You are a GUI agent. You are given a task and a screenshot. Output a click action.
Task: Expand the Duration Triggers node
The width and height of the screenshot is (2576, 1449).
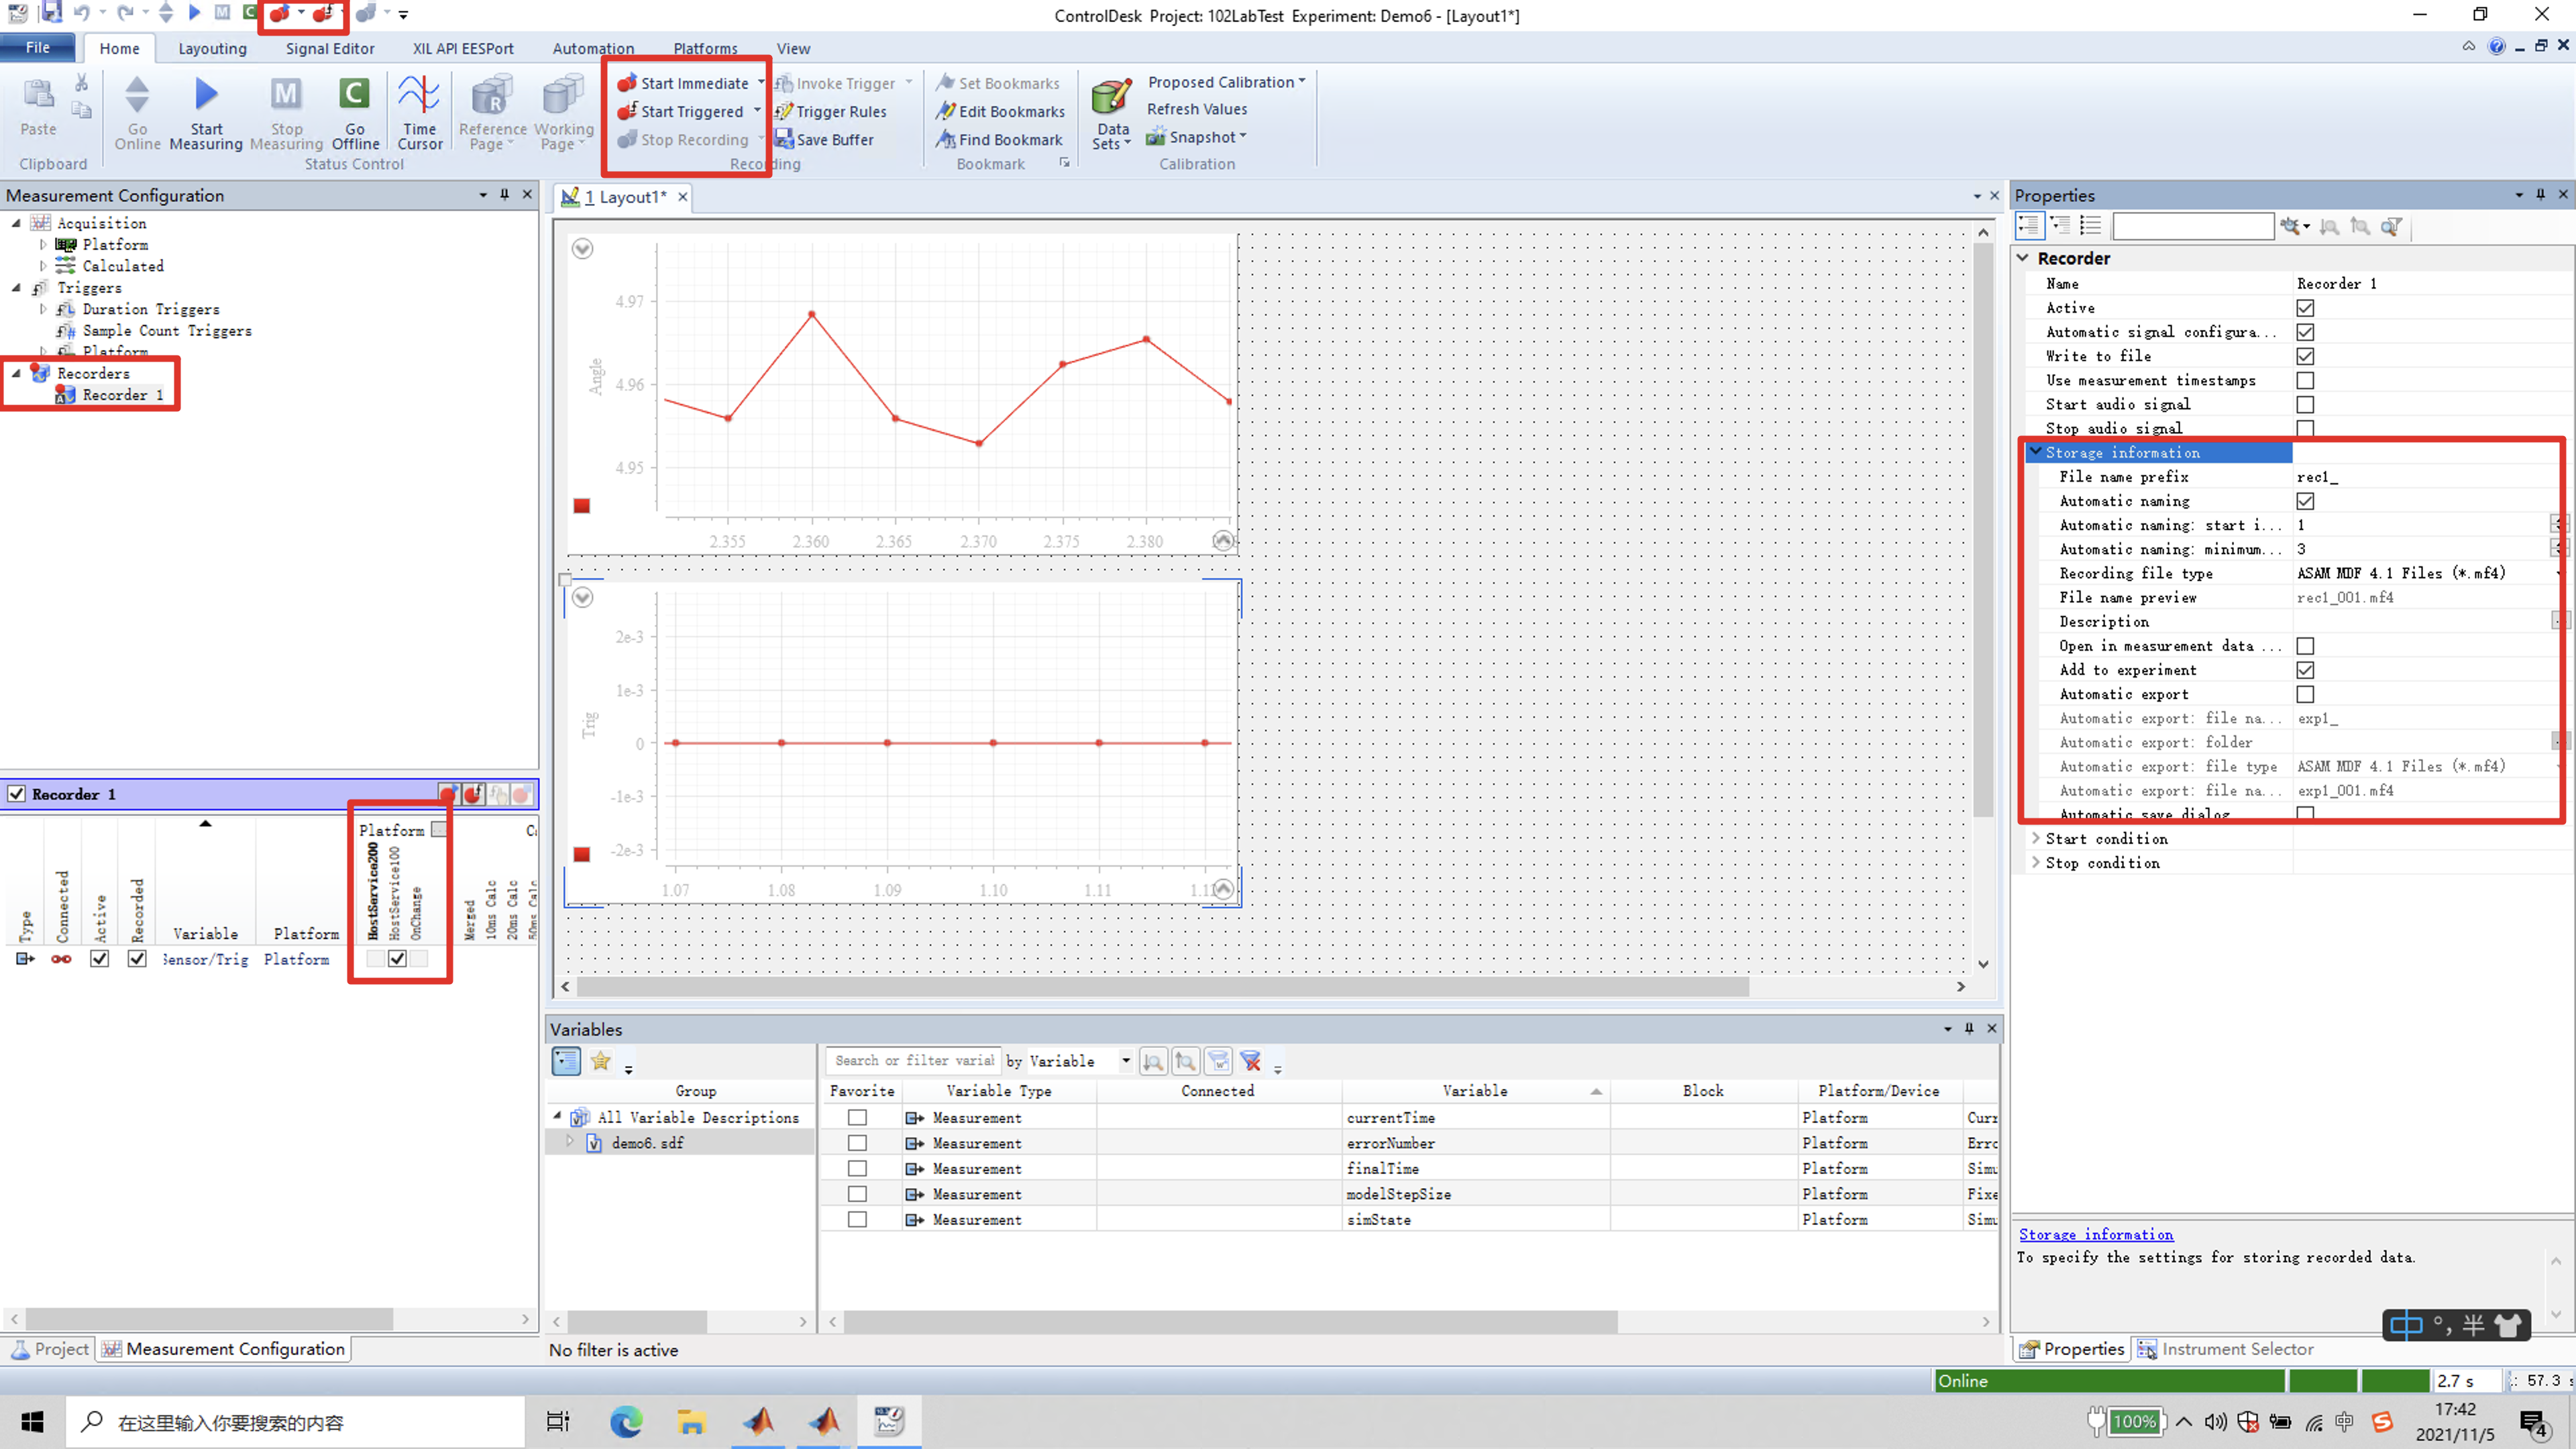click(42, 309)
